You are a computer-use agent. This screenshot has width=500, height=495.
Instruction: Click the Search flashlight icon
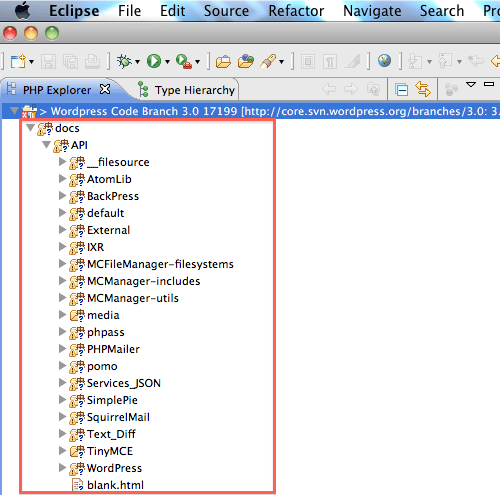(268, 61)
